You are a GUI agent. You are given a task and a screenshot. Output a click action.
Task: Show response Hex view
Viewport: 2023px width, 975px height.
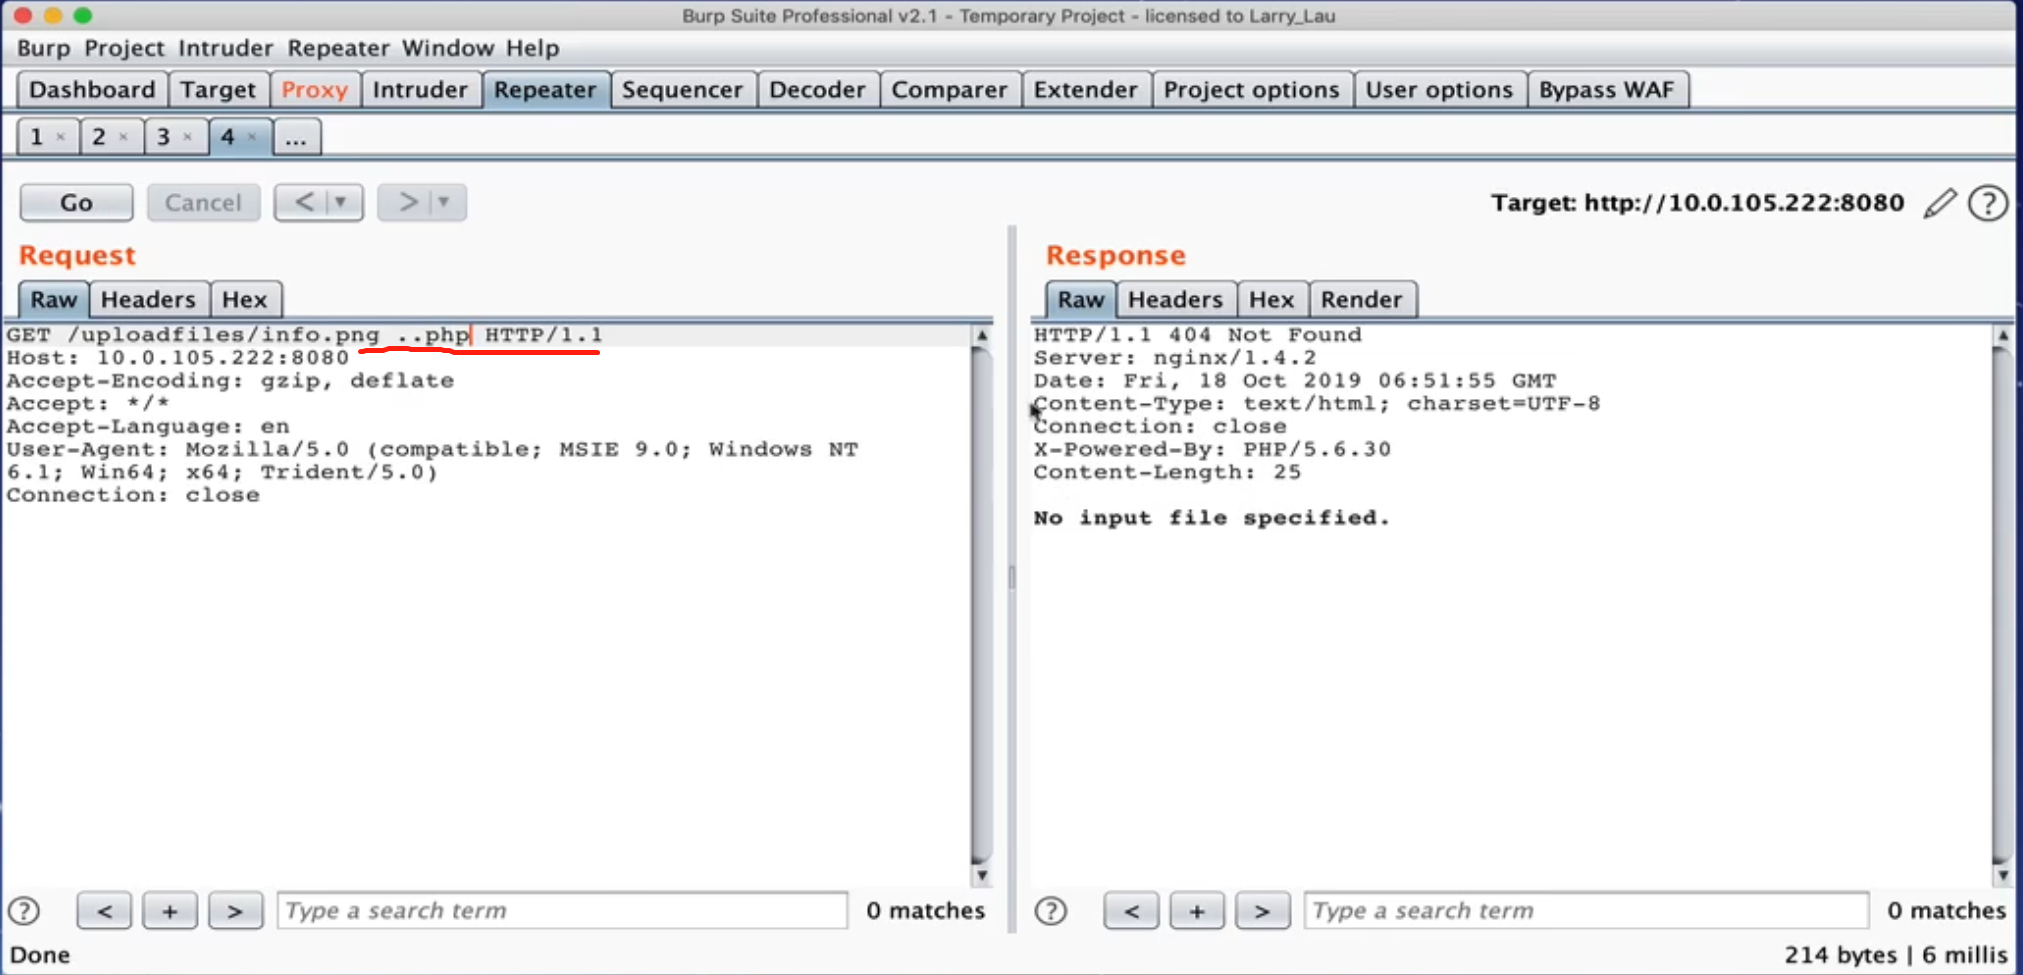pos(1272,300)
